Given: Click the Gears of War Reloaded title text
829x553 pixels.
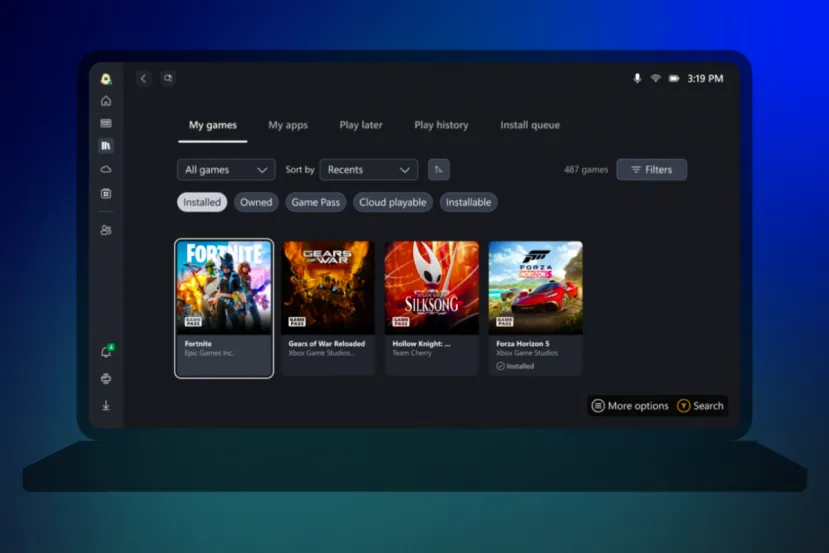Looking at the screenshot, I should [327, 344].
